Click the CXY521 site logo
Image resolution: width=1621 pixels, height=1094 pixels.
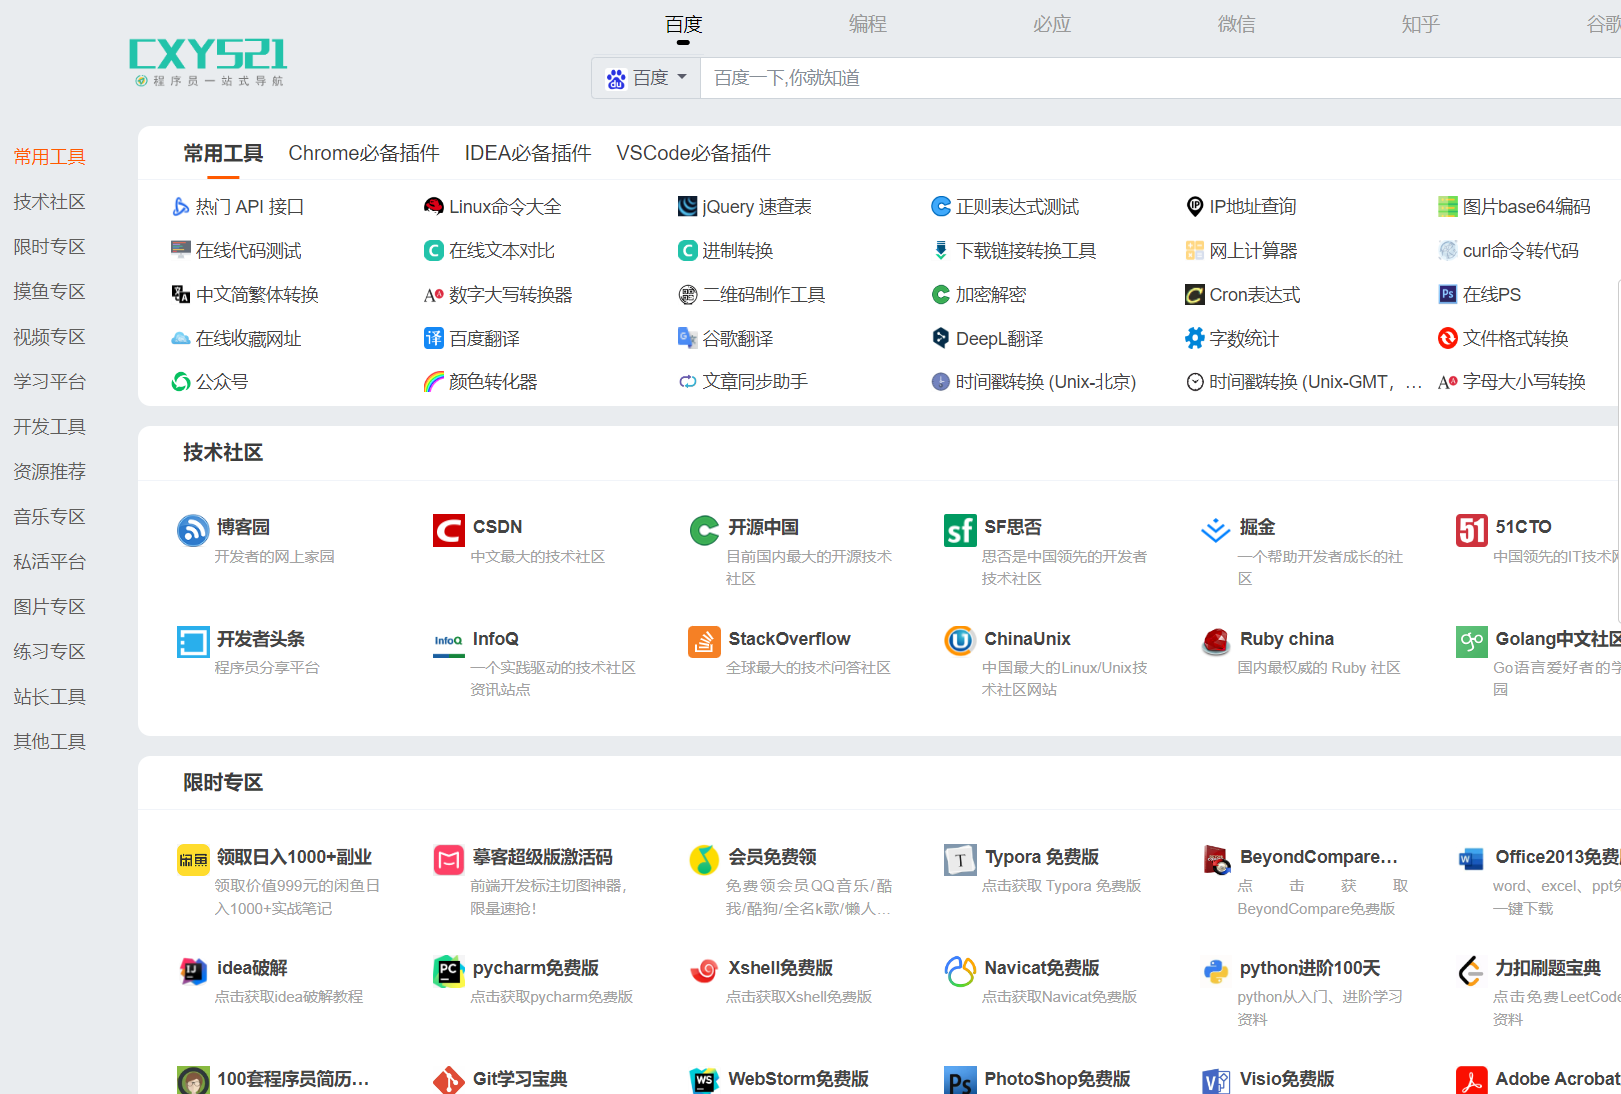tap(208, 62)
